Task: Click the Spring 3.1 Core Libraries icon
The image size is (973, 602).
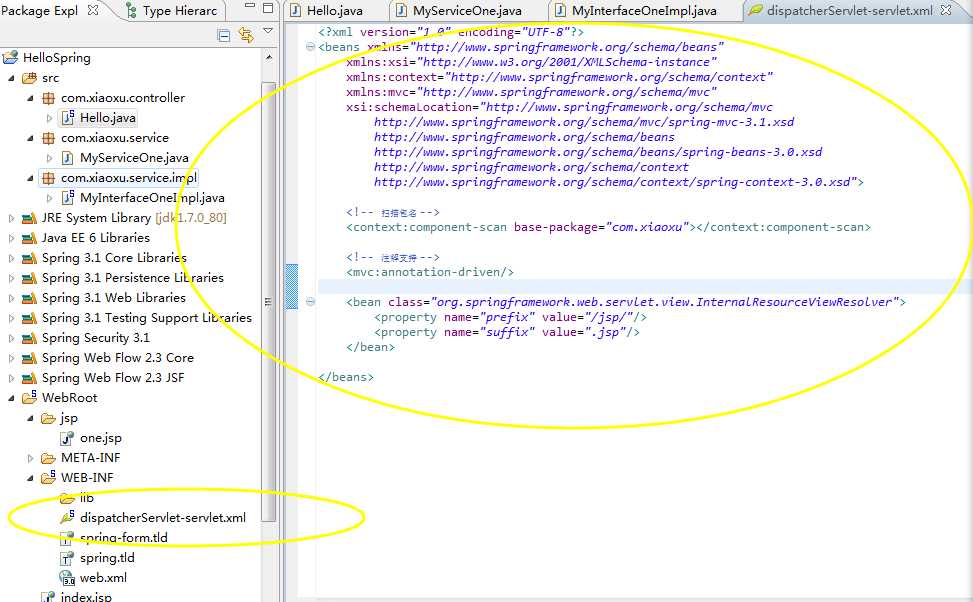Action: pyautogui.click(x=29, y=258)
